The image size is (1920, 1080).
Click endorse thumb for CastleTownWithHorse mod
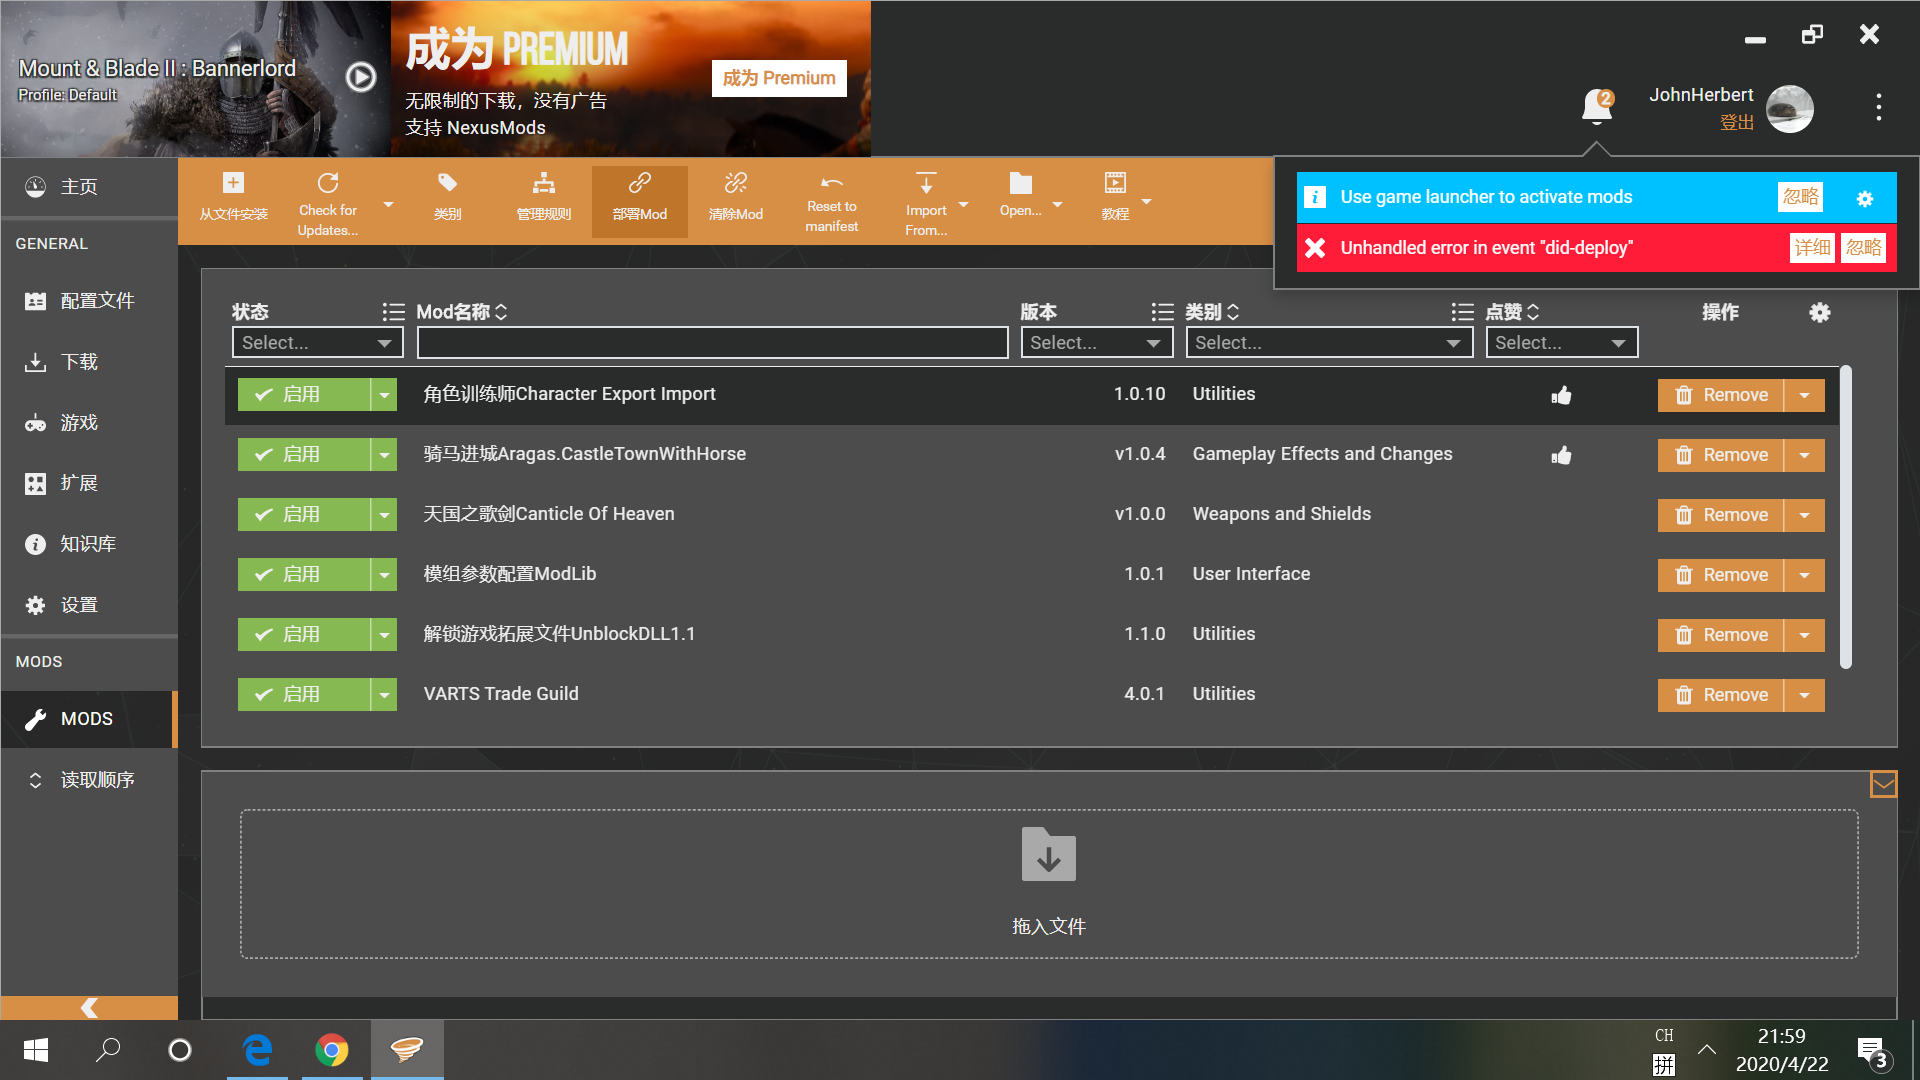pyautogui.click(x=1561, y=455)
